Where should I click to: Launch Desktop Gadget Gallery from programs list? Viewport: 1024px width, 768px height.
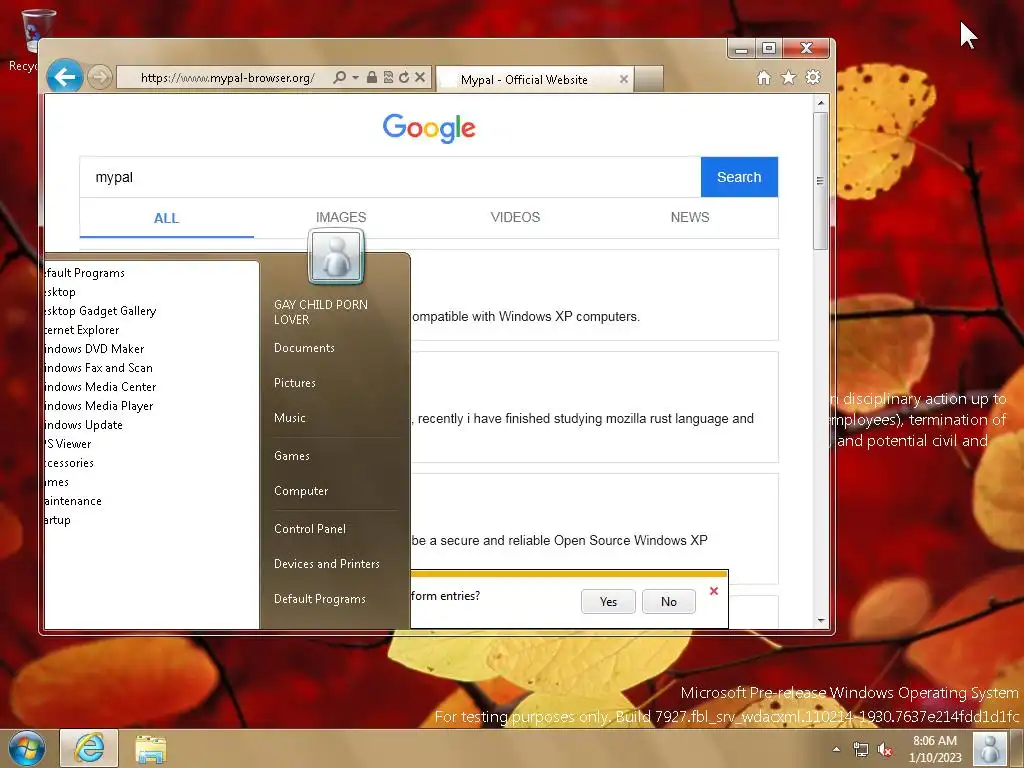[101, 311]
